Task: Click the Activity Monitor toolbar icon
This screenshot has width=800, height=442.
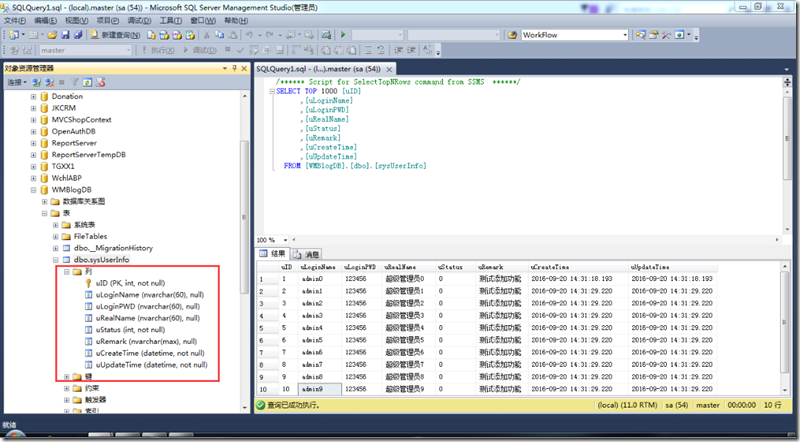Action: click(326, 35)
